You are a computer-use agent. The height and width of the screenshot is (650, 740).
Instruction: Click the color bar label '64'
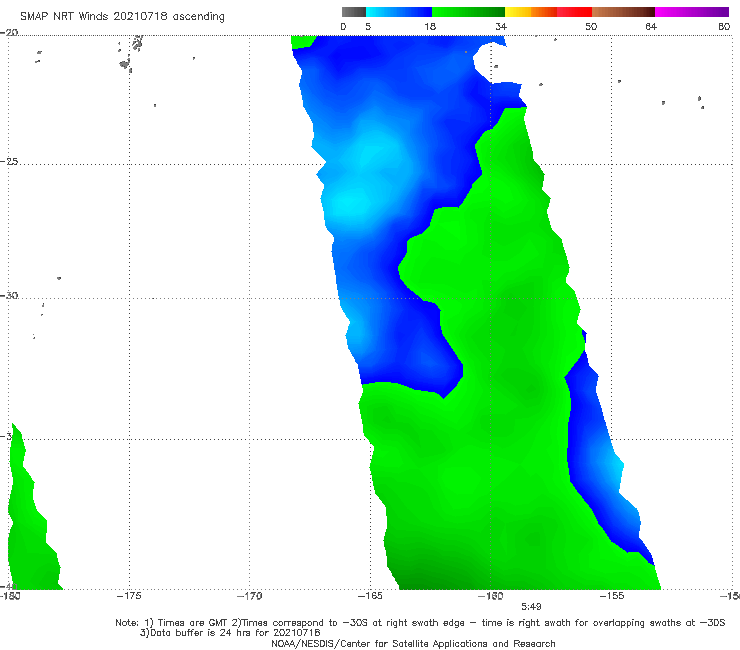click(x=651, y=27)
